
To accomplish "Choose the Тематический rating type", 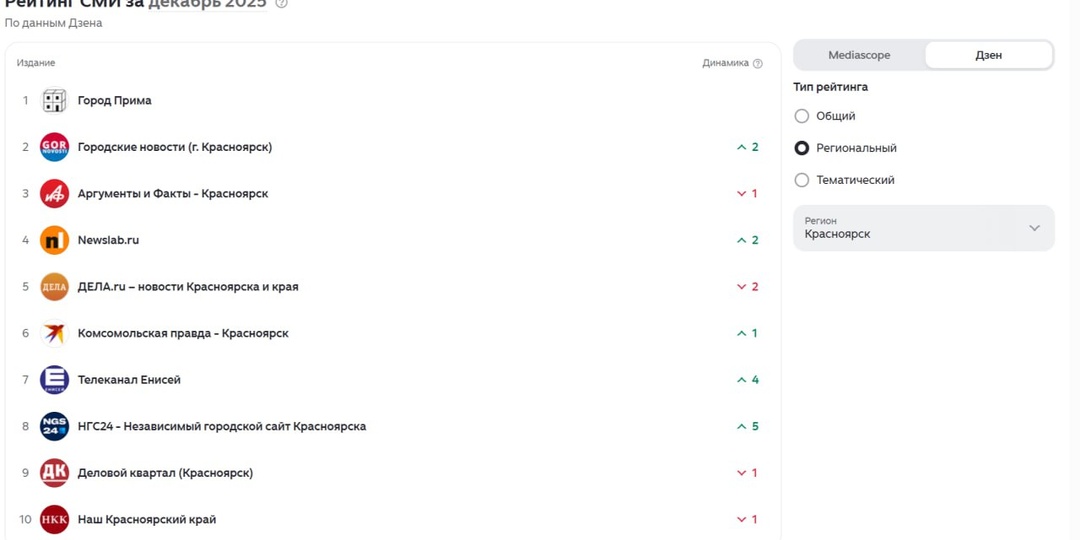I will pyautogui.click(x=802, y=180).
